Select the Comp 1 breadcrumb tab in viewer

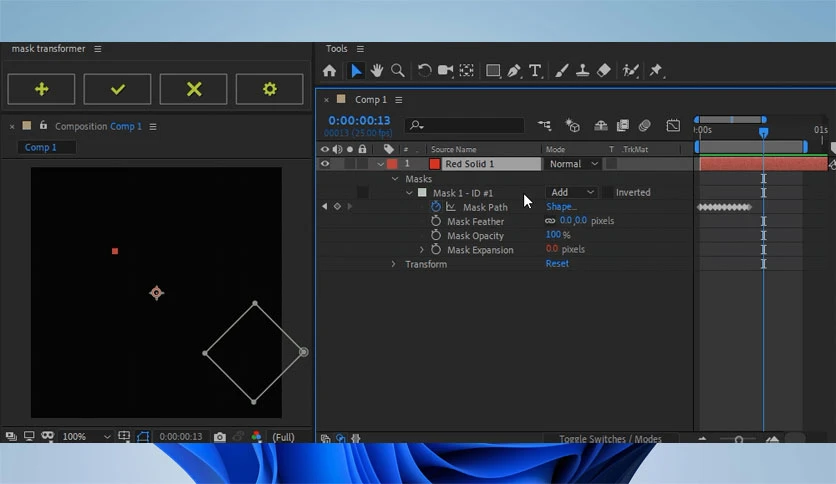(41, 148)
